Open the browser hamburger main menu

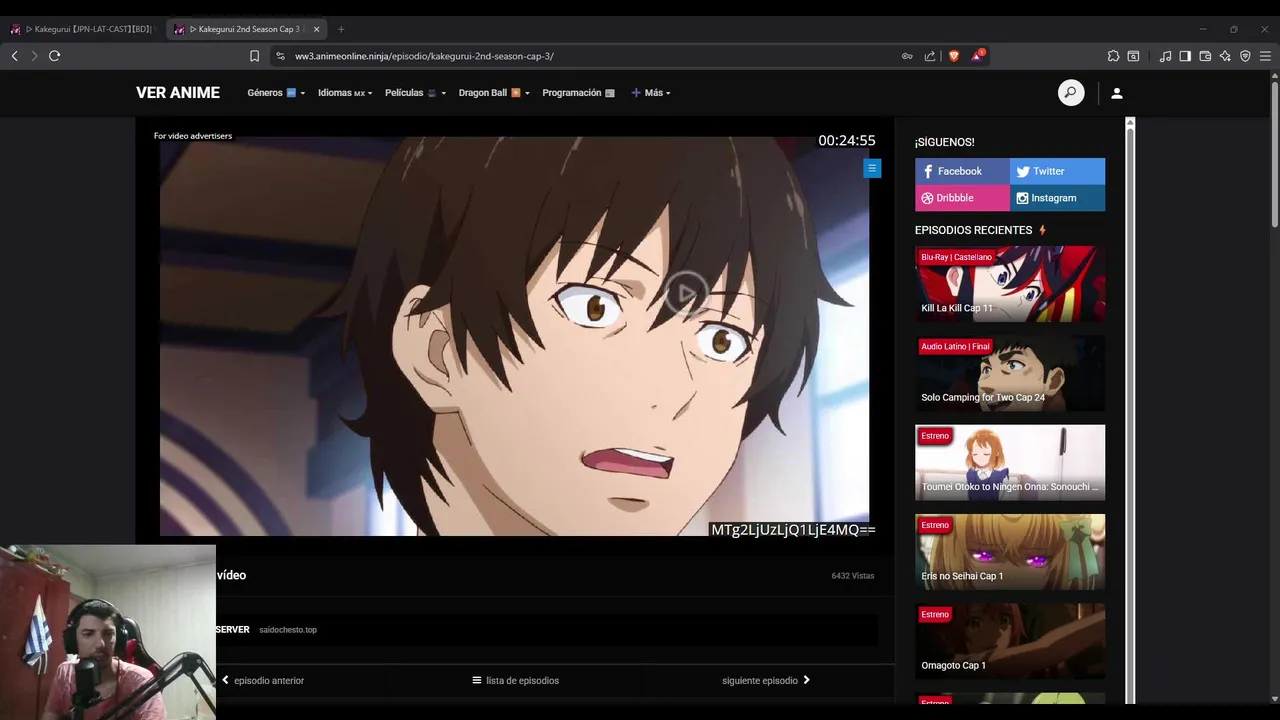(1265, 56)
